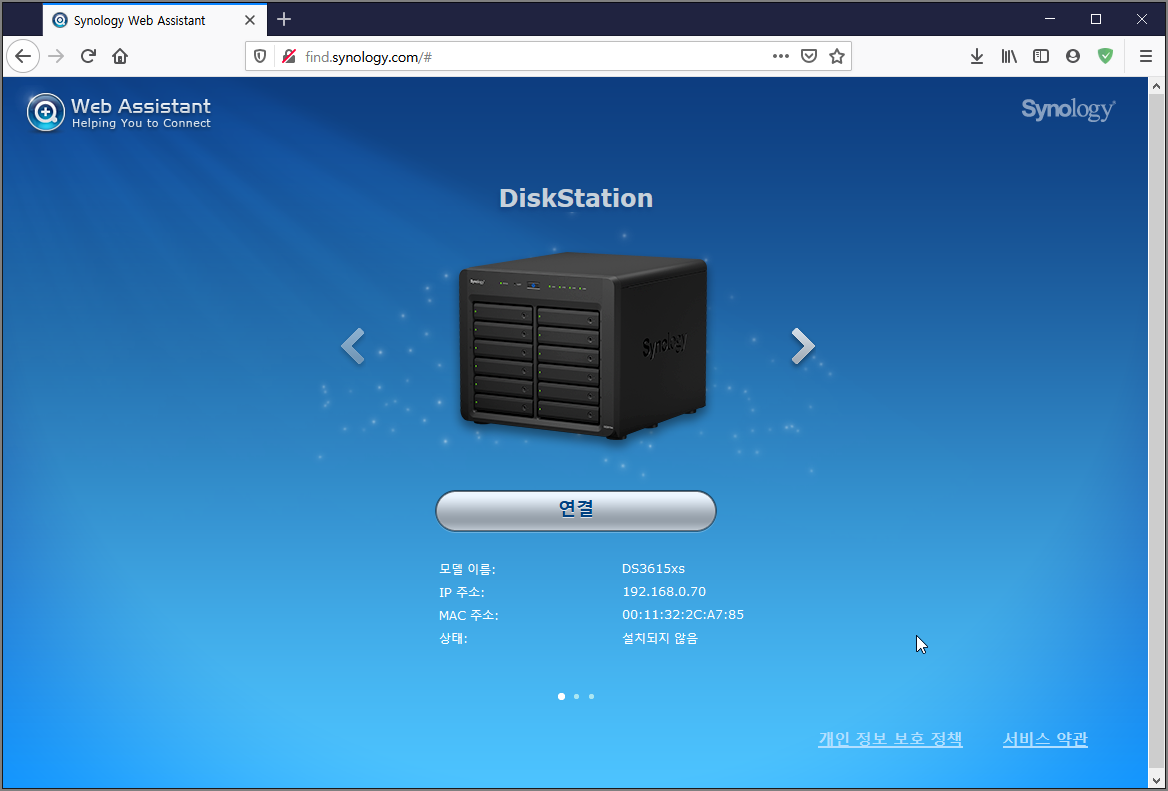Viewport: 1168px width, 791px height.
Task: Click the DiskStation device image
Action: [583, 346]
